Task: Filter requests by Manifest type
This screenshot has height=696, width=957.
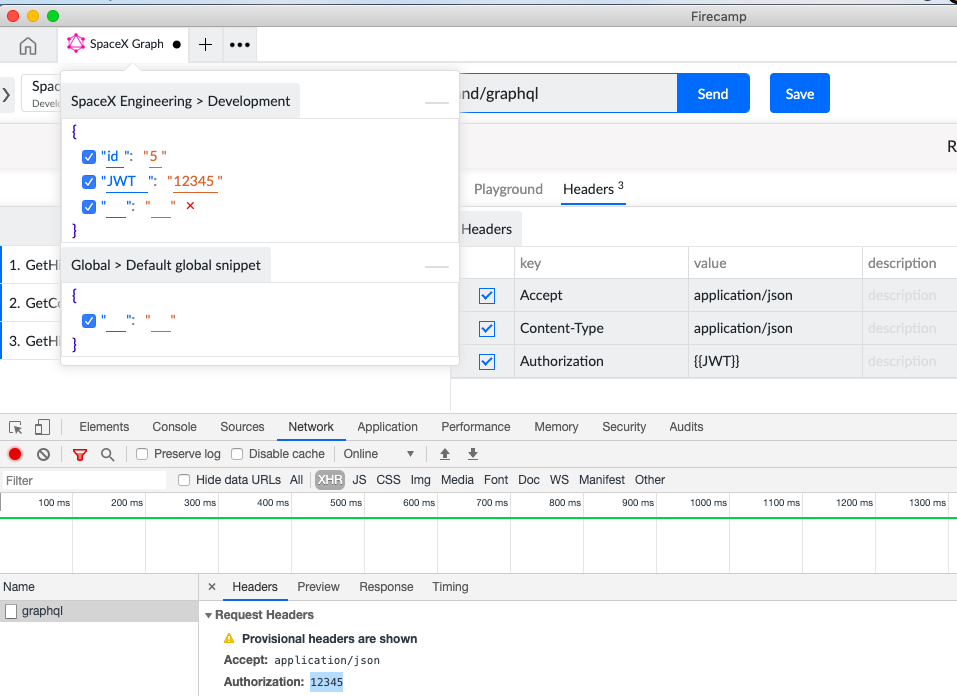Action: pos(602,480)
